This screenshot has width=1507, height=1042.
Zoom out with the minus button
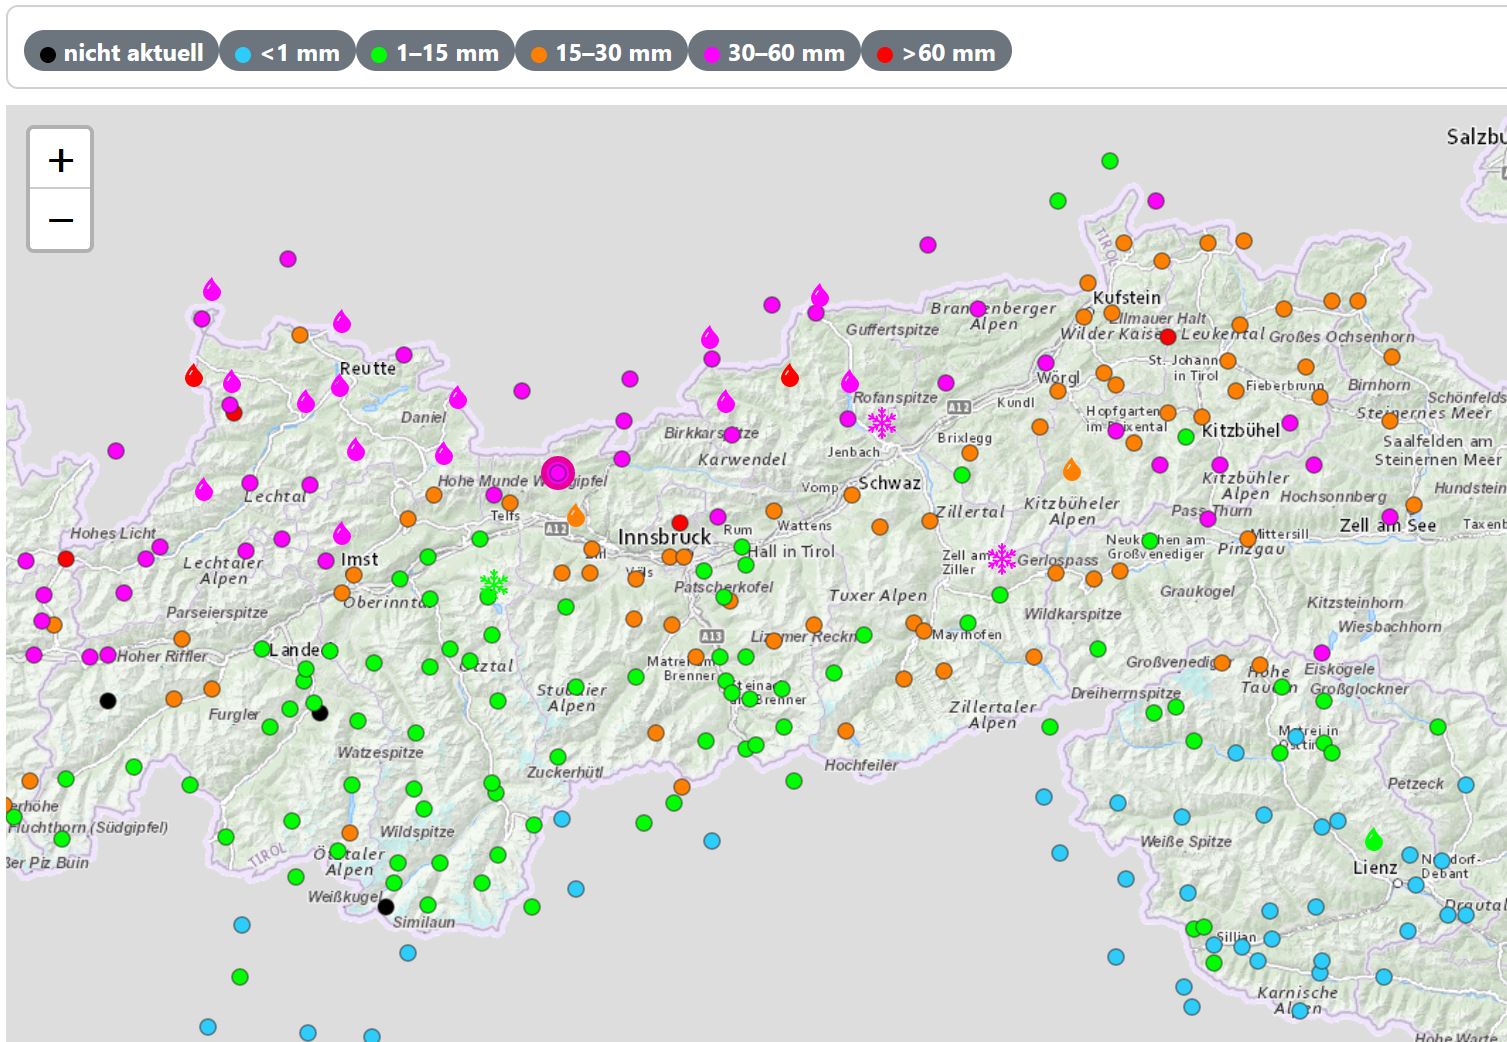[61, 220]
